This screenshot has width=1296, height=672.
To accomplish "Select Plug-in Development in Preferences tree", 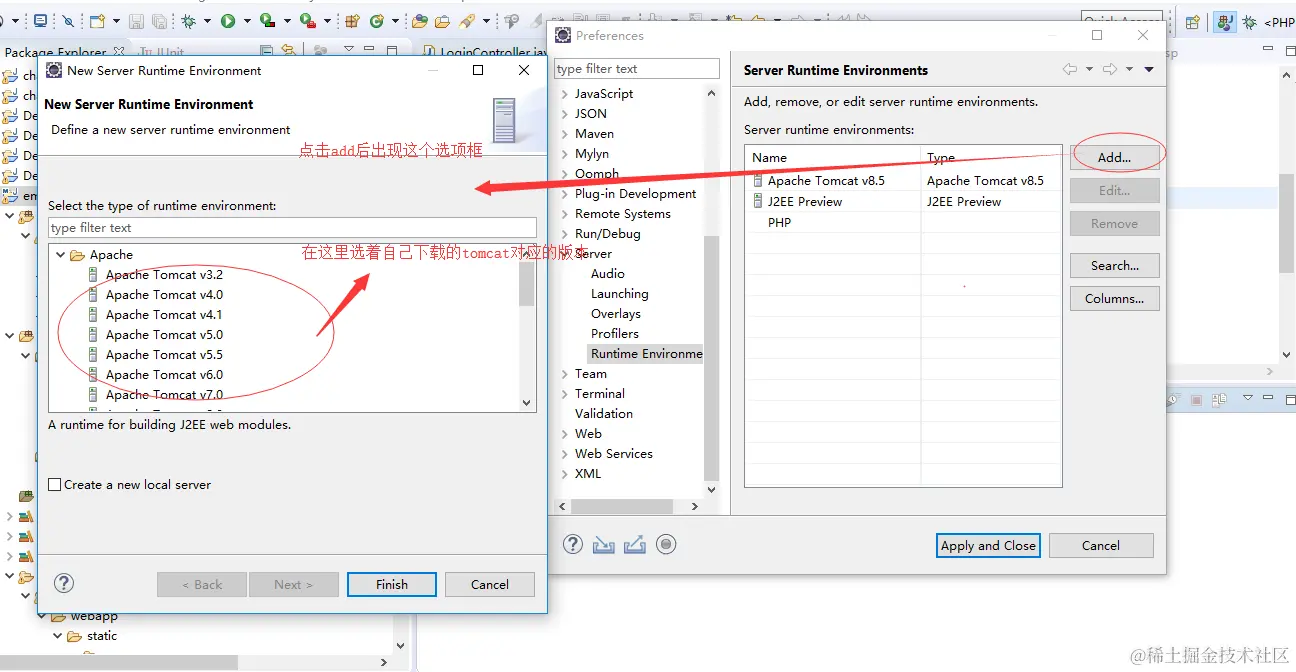I will (635, 194).
